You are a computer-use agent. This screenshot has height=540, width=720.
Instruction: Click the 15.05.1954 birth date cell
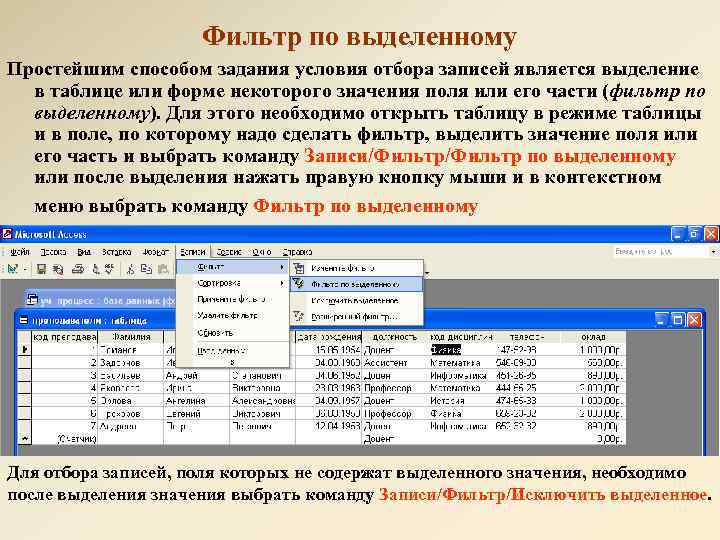click(x=329, y=350)
